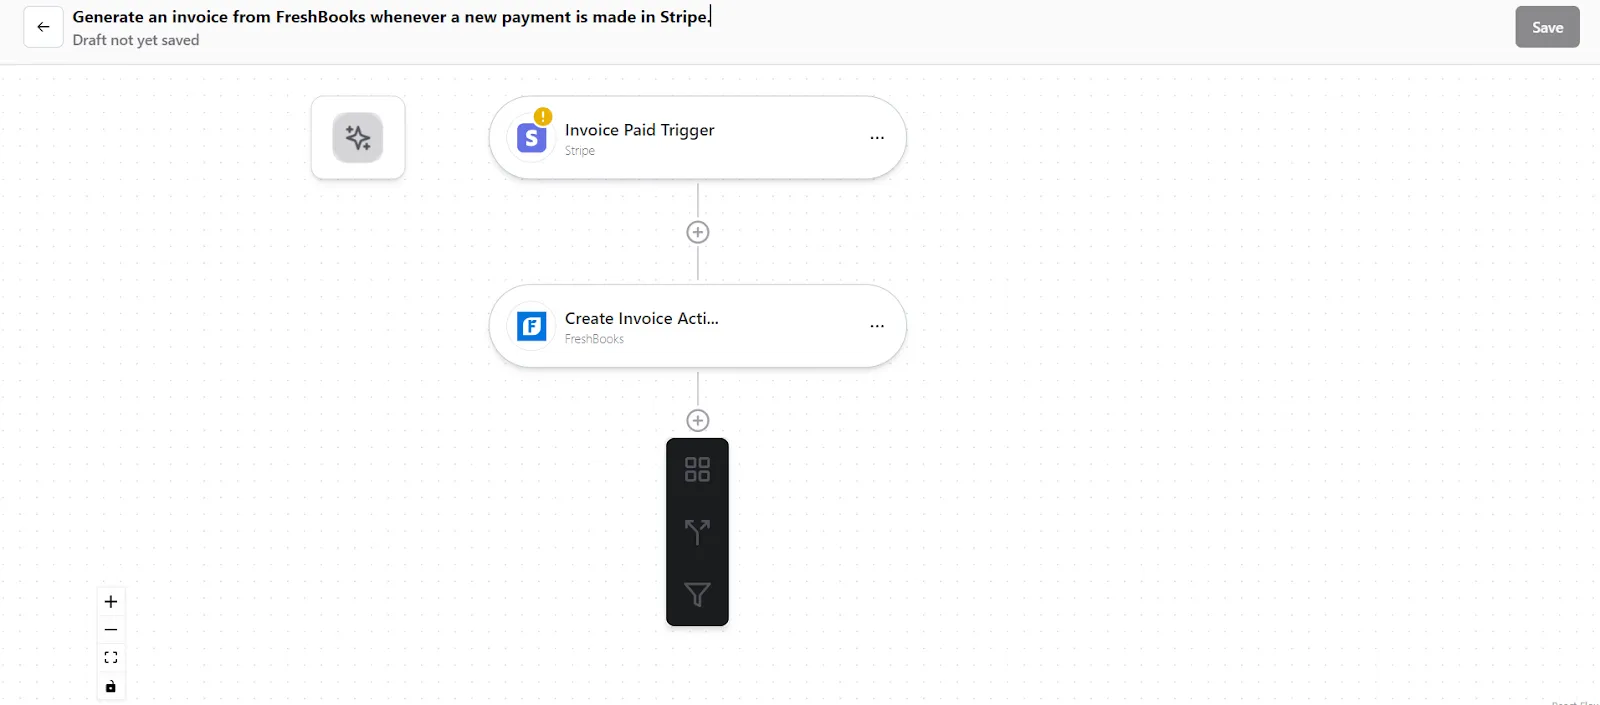Image resolution: width=1600 pixels, height=705 pixels.
Task: Save the workflow draft
Action: point(1547,27)
